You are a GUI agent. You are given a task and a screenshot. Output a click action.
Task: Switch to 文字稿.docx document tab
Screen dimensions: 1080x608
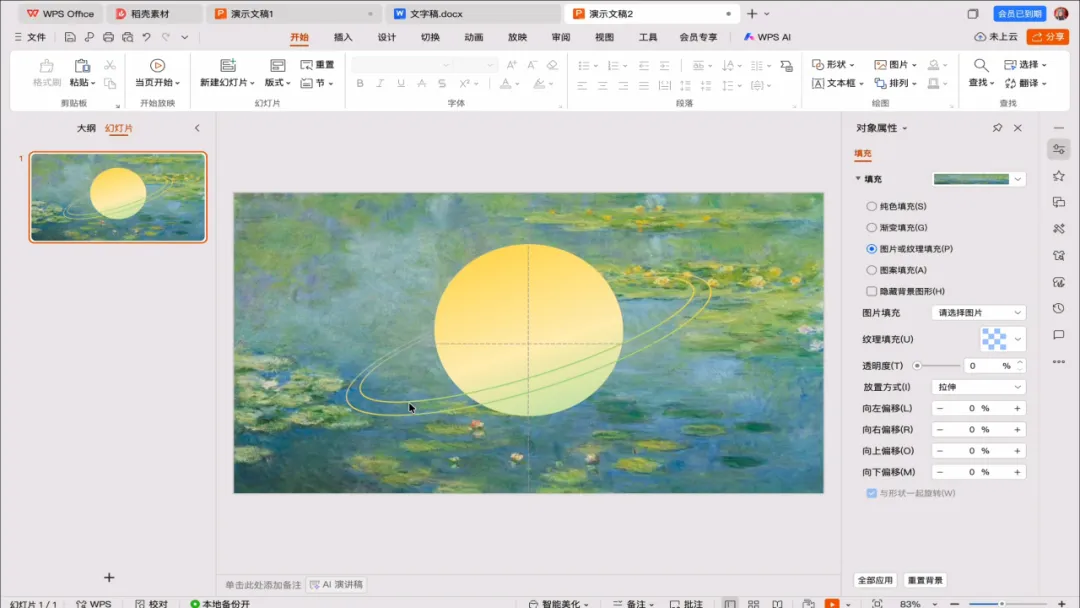coord(472,14)
